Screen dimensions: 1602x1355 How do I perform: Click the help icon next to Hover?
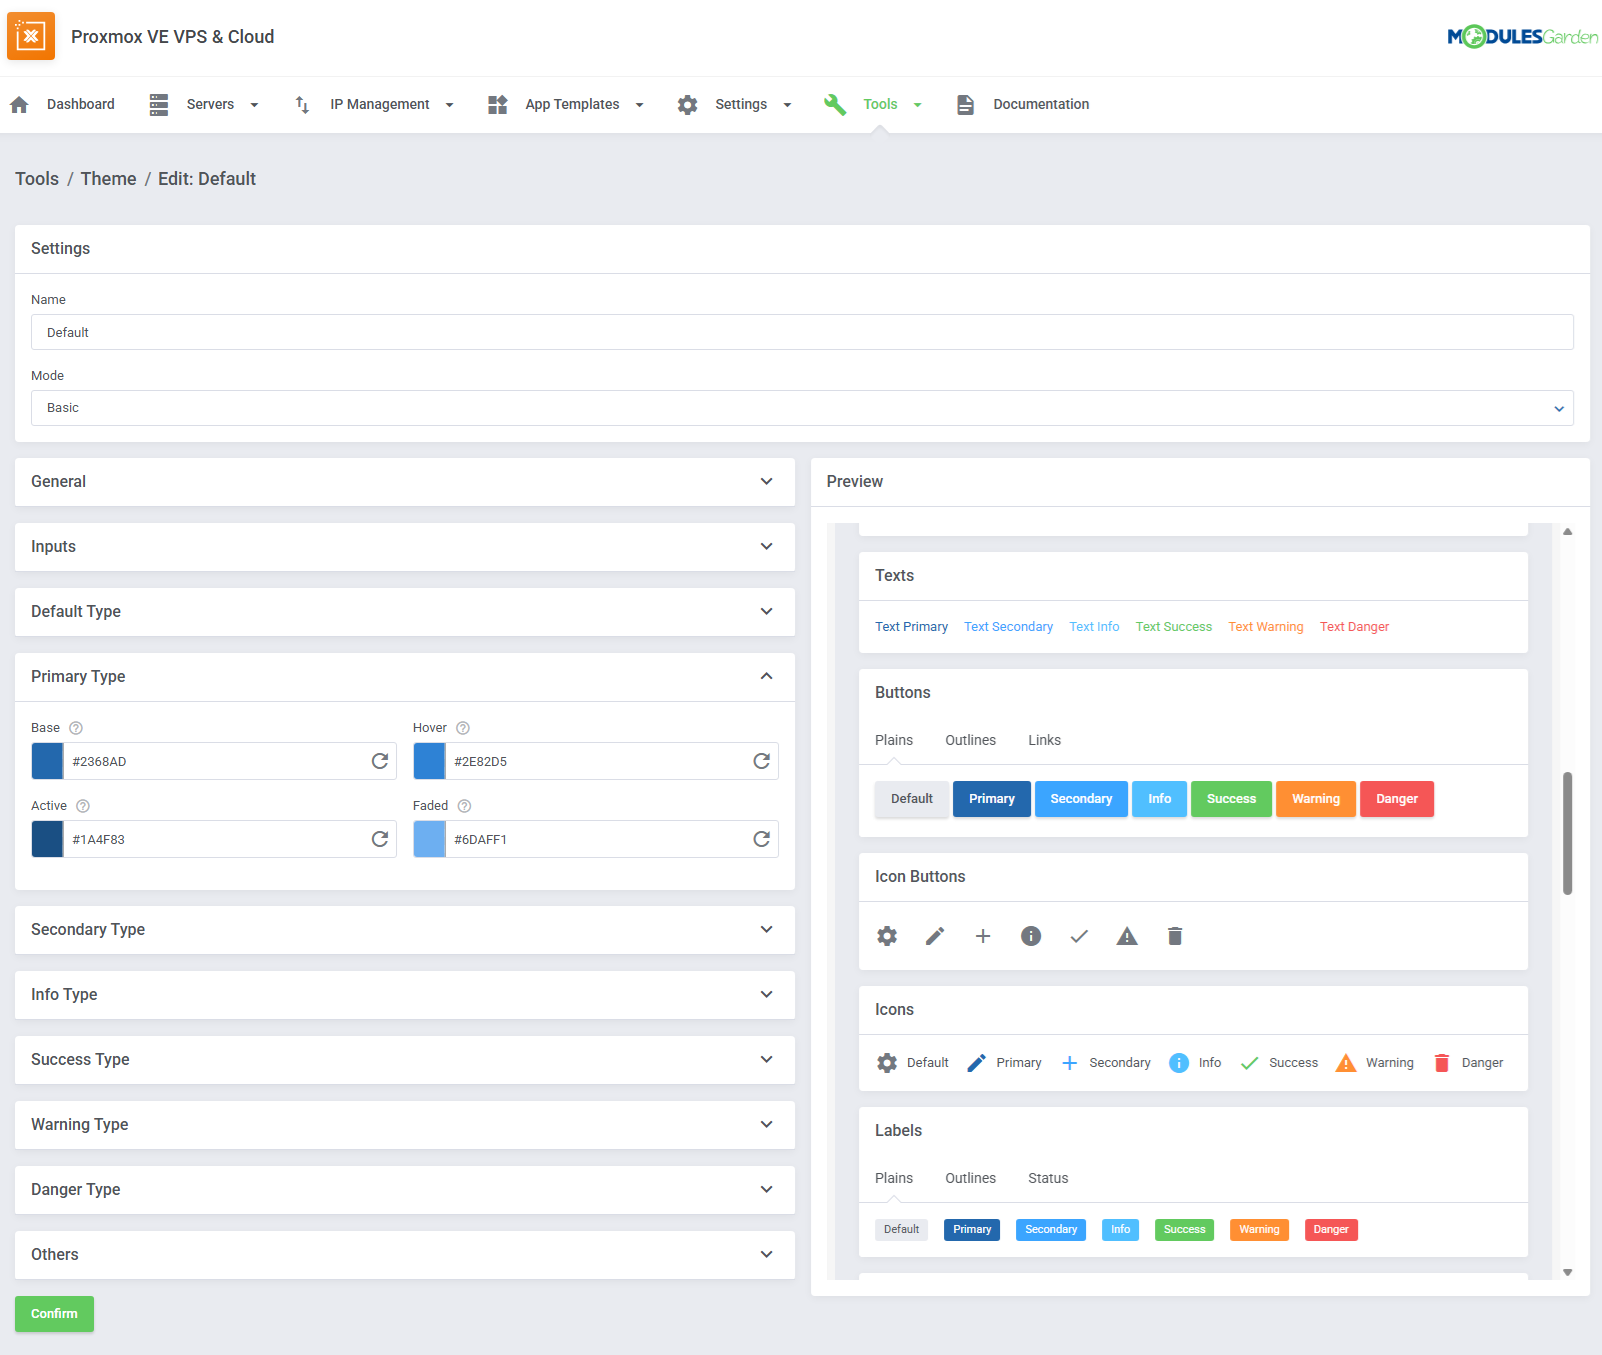point(463,728)
